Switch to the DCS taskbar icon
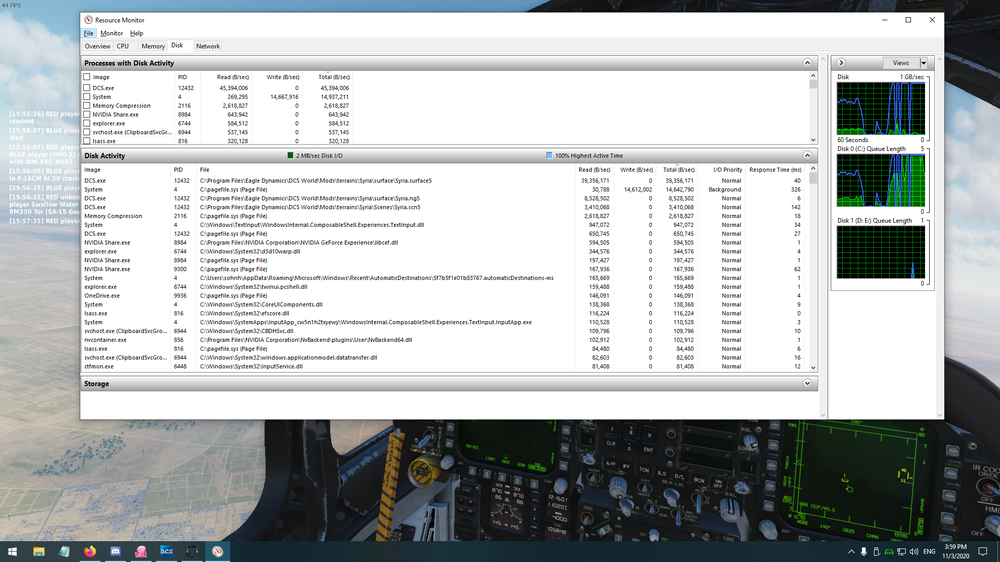This screenshot has width=1000, height=562. pyautogui.click(x=166, y=551)
